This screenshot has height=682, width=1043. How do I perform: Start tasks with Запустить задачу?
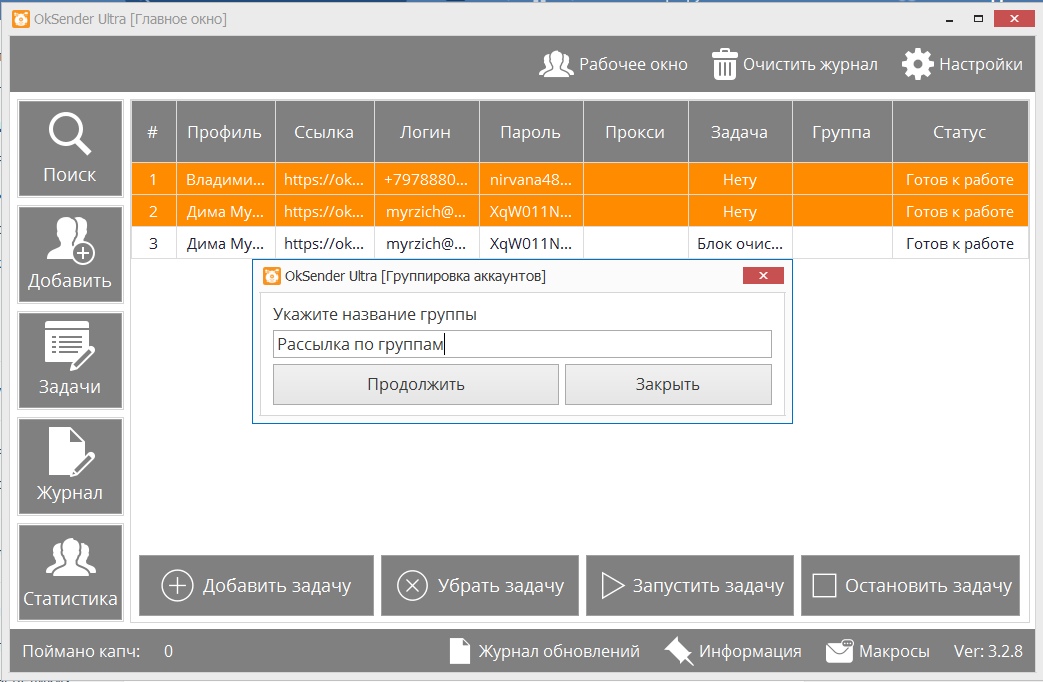click(x=689, y=586)
